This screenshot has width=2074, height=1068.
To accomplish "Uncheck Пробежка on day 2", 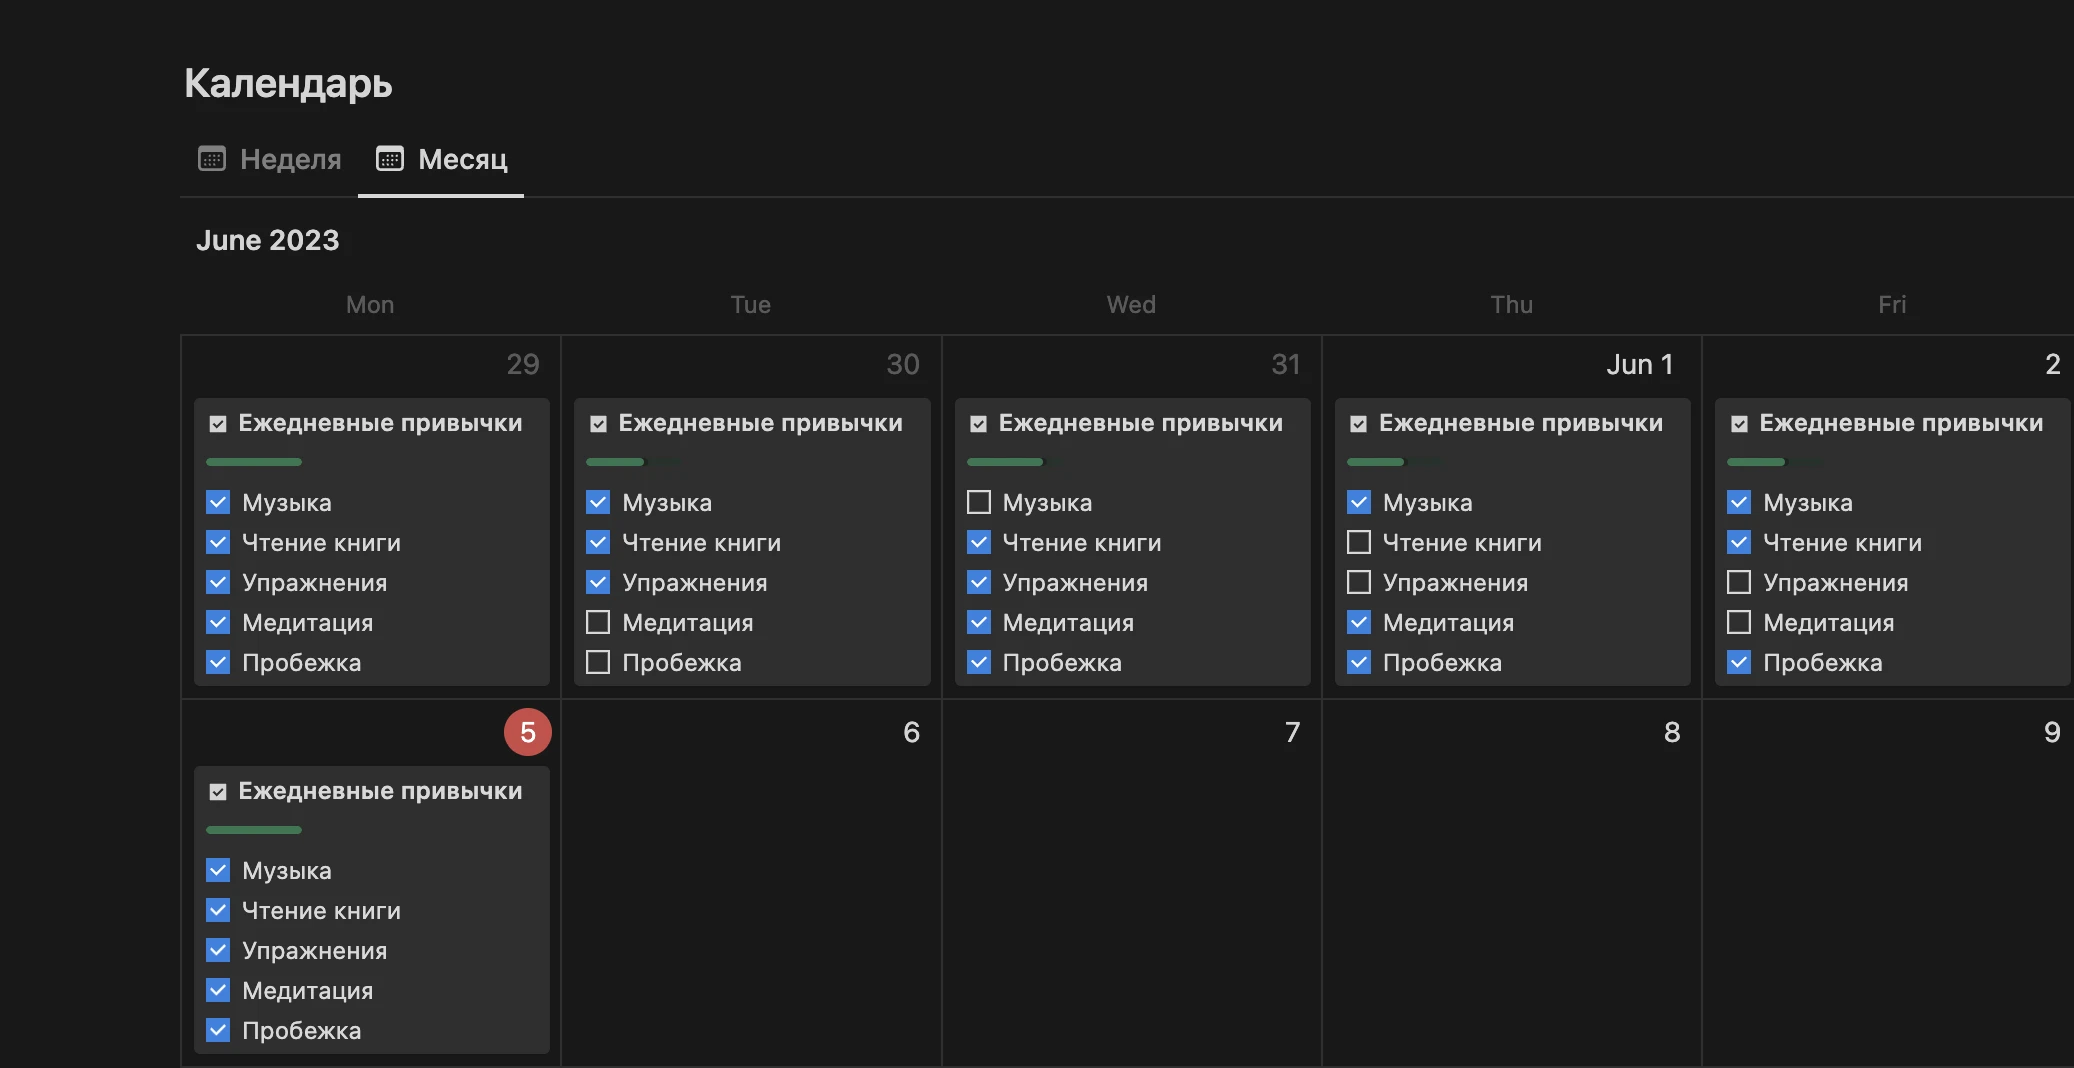I will (x=1739, y=662).
